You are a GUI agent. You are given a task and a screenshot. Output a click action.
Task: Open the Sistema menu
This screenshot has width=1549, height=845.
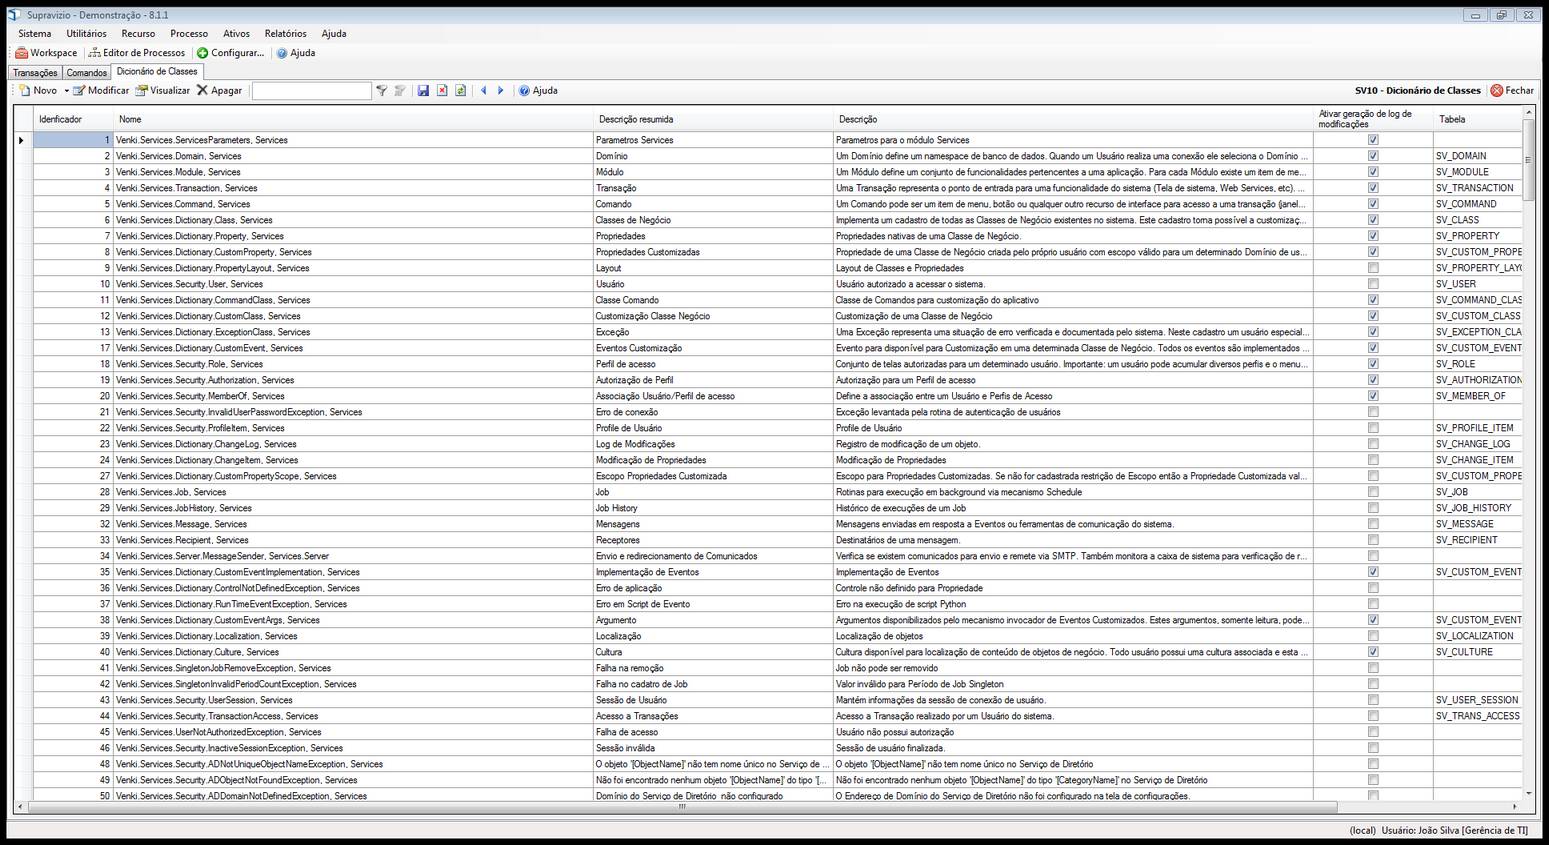(35, 34)
